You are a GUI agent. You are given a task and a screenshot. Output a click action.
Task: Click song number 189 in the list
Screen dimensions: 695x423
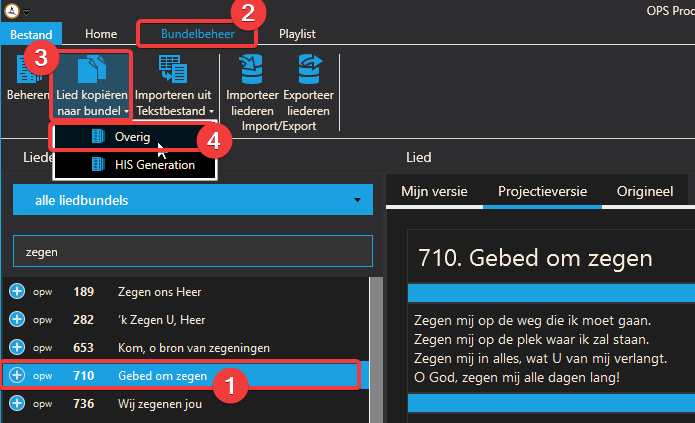83,292
